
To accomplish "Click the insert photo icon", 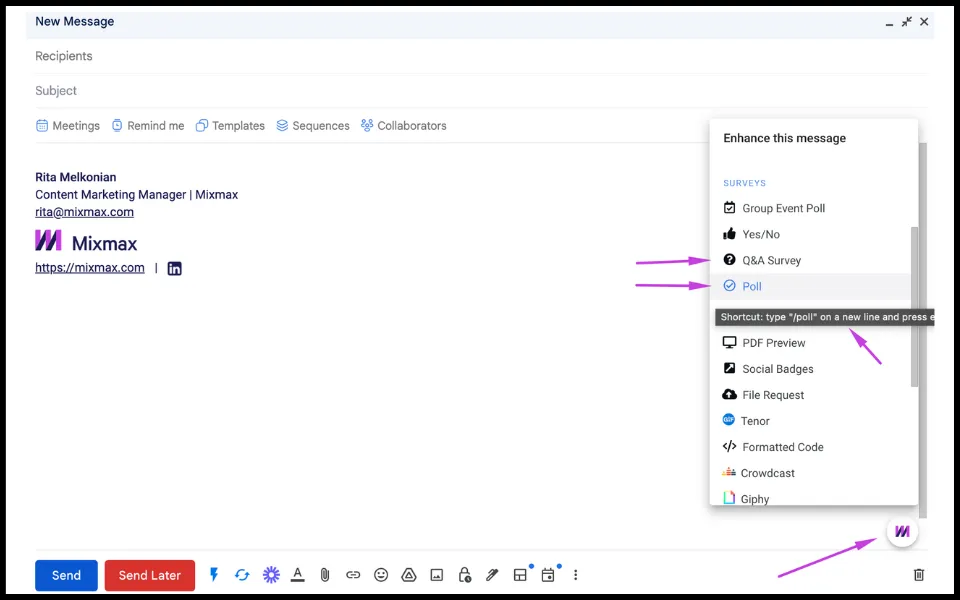I will point(437,575).
